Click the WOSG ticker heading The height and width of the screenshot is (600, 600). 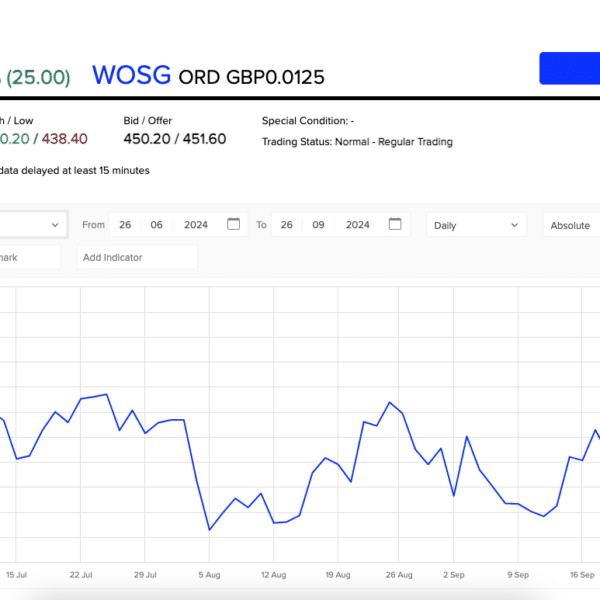[131, 76]
